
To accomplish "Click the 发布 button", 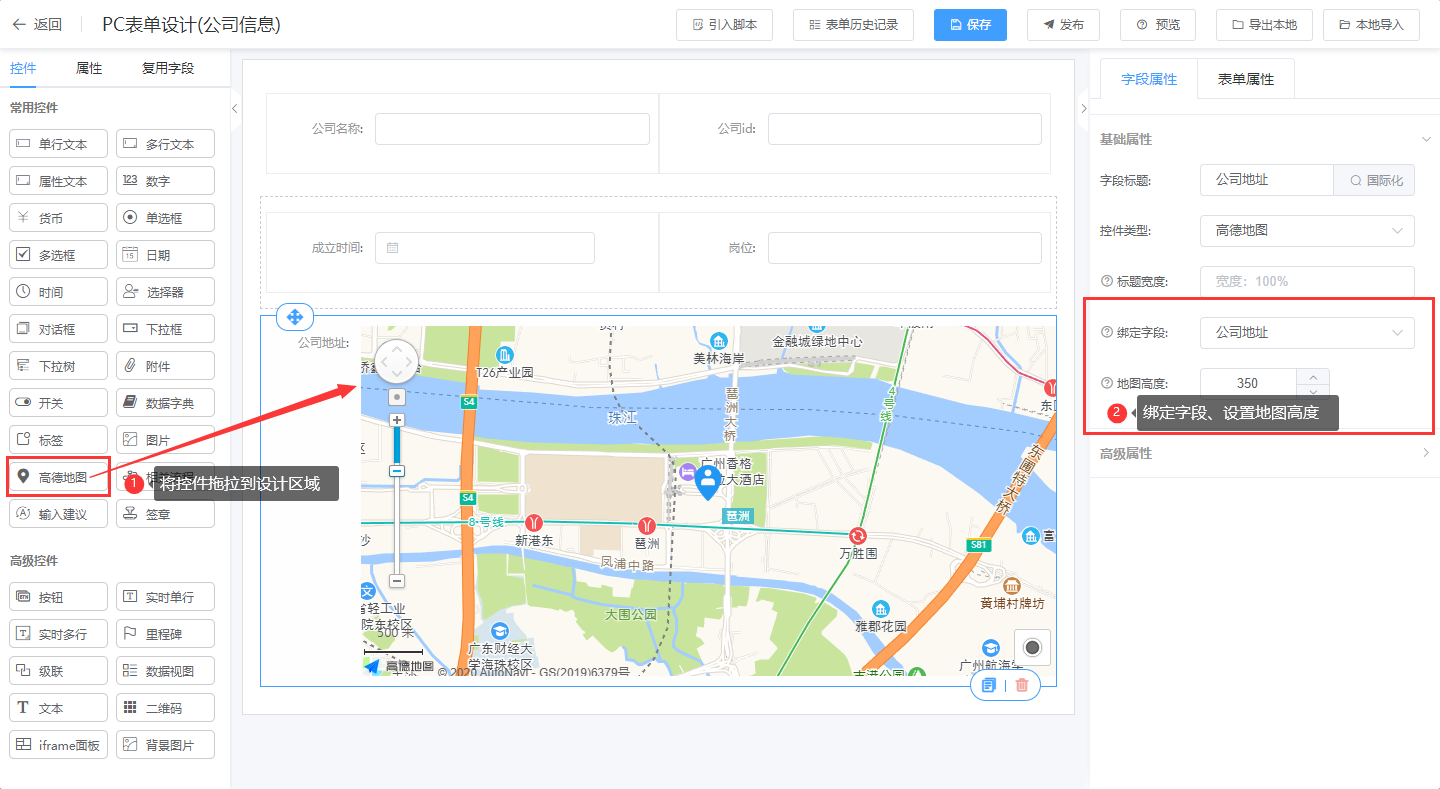I will point(1063,24).
